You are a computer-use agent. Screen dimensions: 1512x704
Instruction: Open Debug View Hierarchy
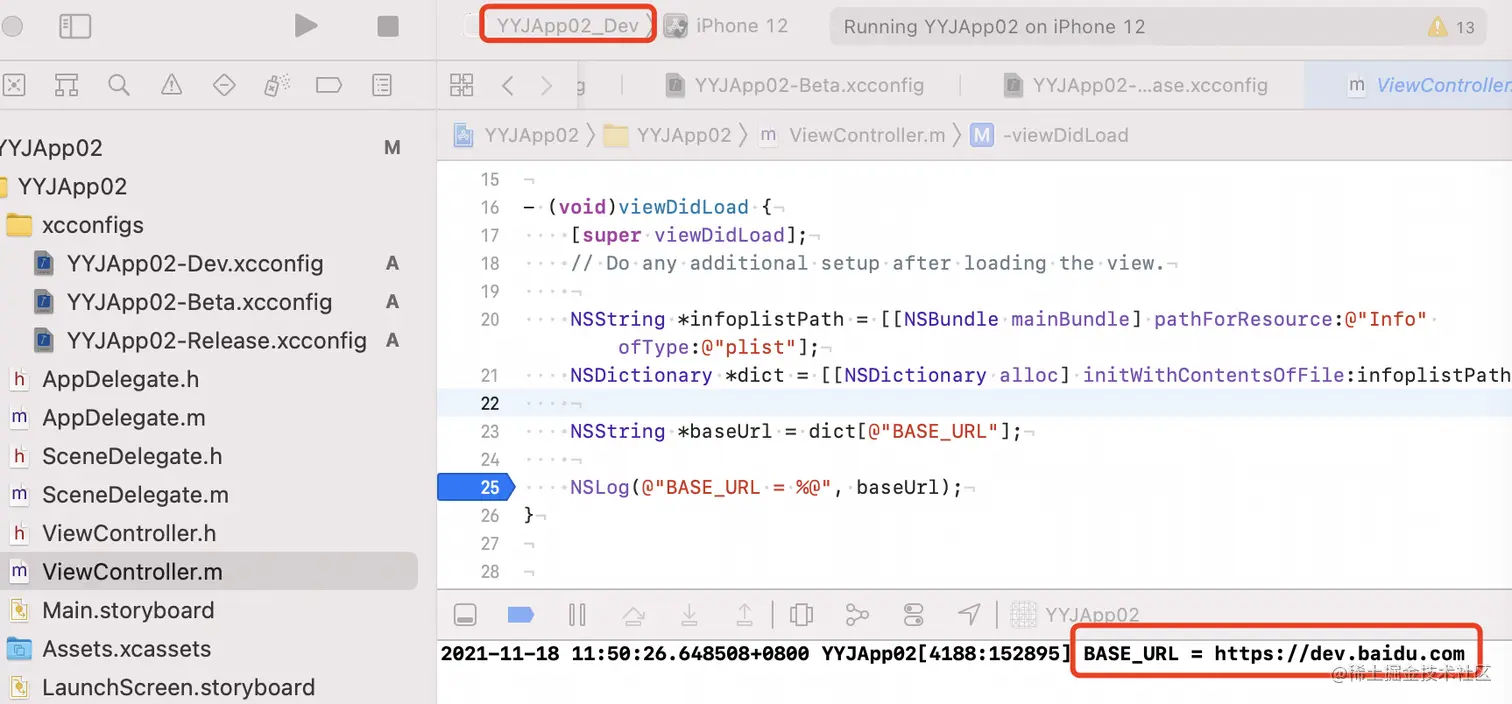(x=801, y=614)
